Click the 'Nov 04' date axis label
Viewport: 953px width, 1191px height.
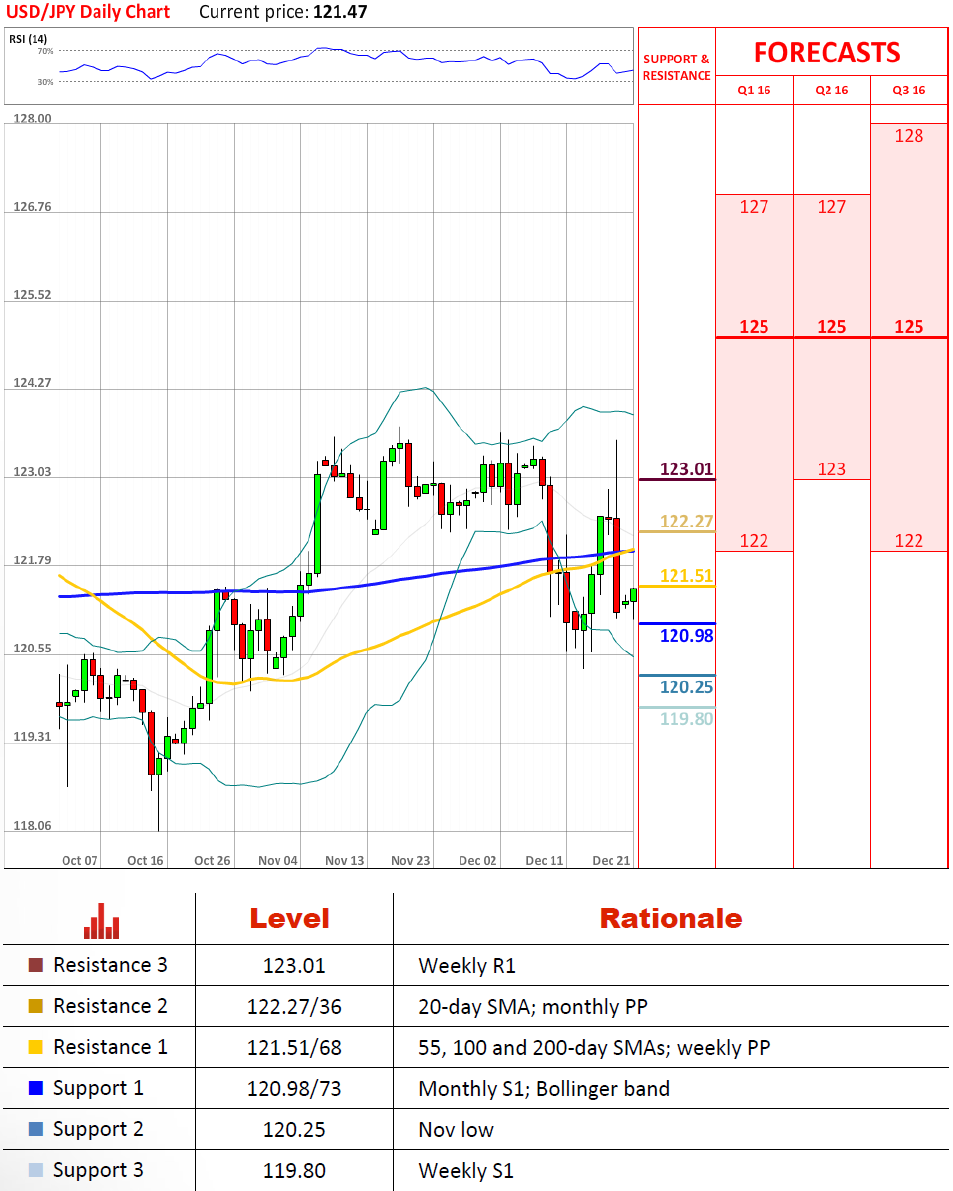pos(278,861)
